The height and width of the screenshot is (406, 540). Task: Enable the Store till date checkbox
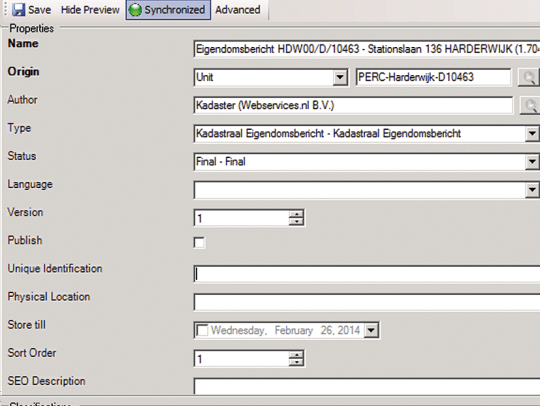(202, 331)
